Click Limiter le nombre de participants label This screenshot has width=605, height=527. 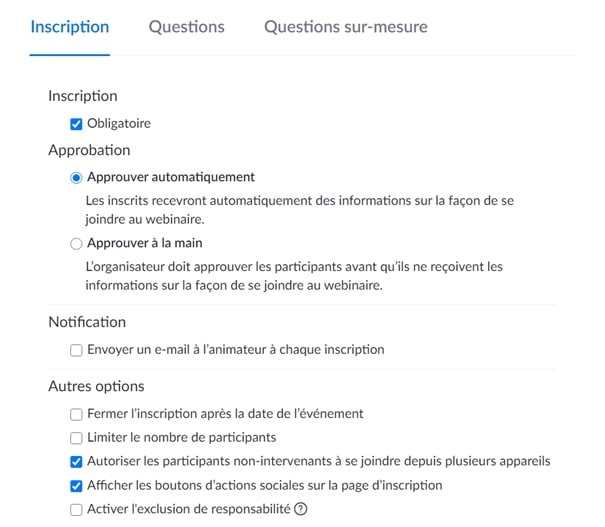(x=182, y=437)
